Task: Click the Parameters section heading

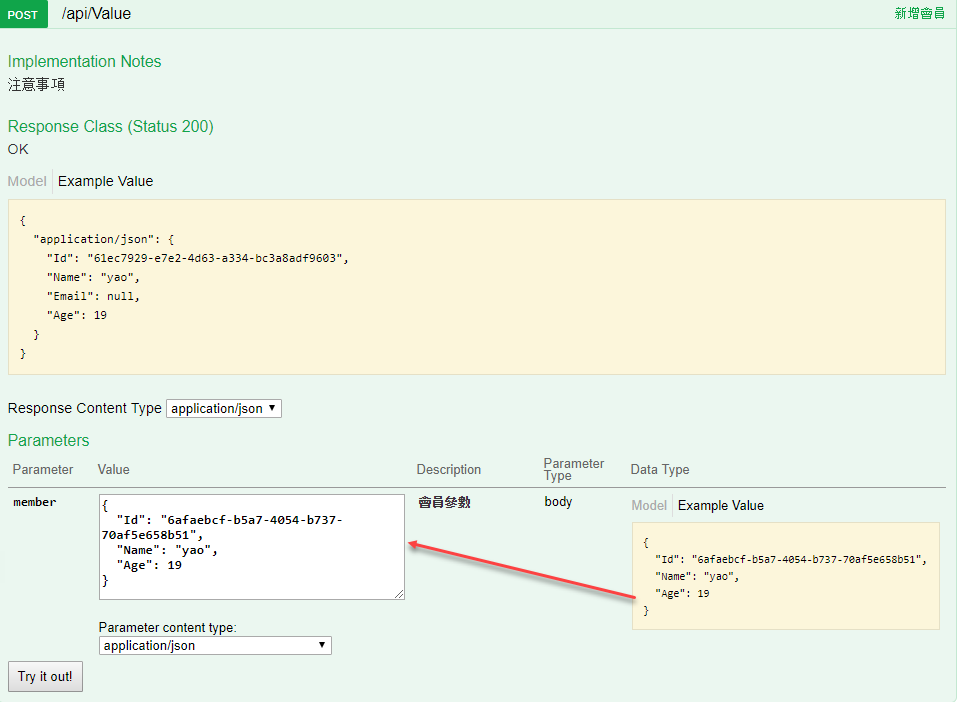Action: pos(48,440)
